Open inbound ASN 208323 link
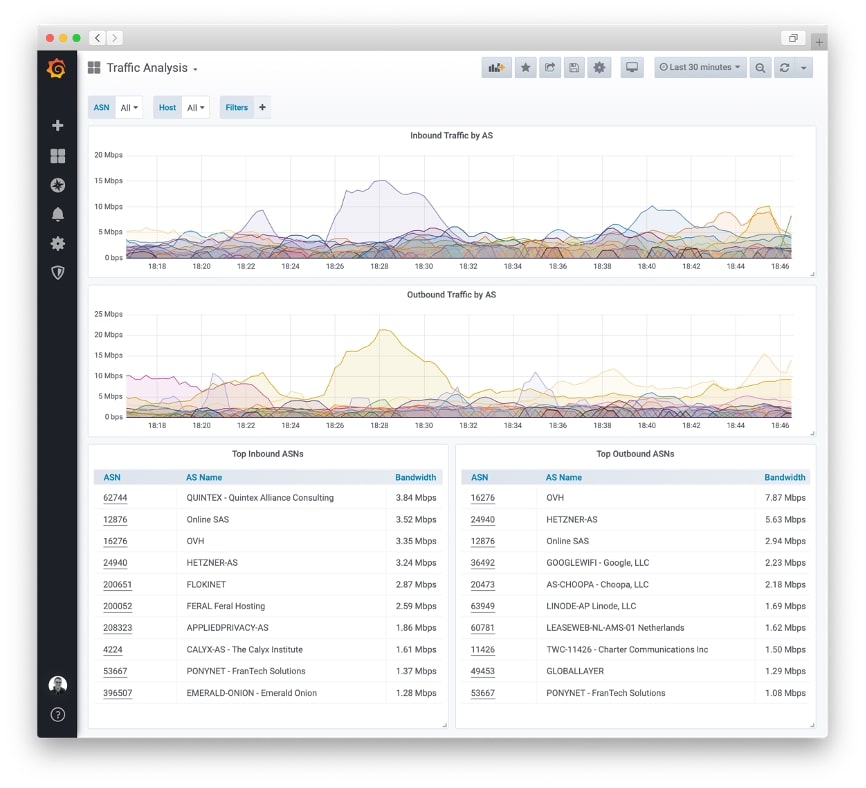The height and width of the screenshot is (788, 866). click(x=118, y=628)
